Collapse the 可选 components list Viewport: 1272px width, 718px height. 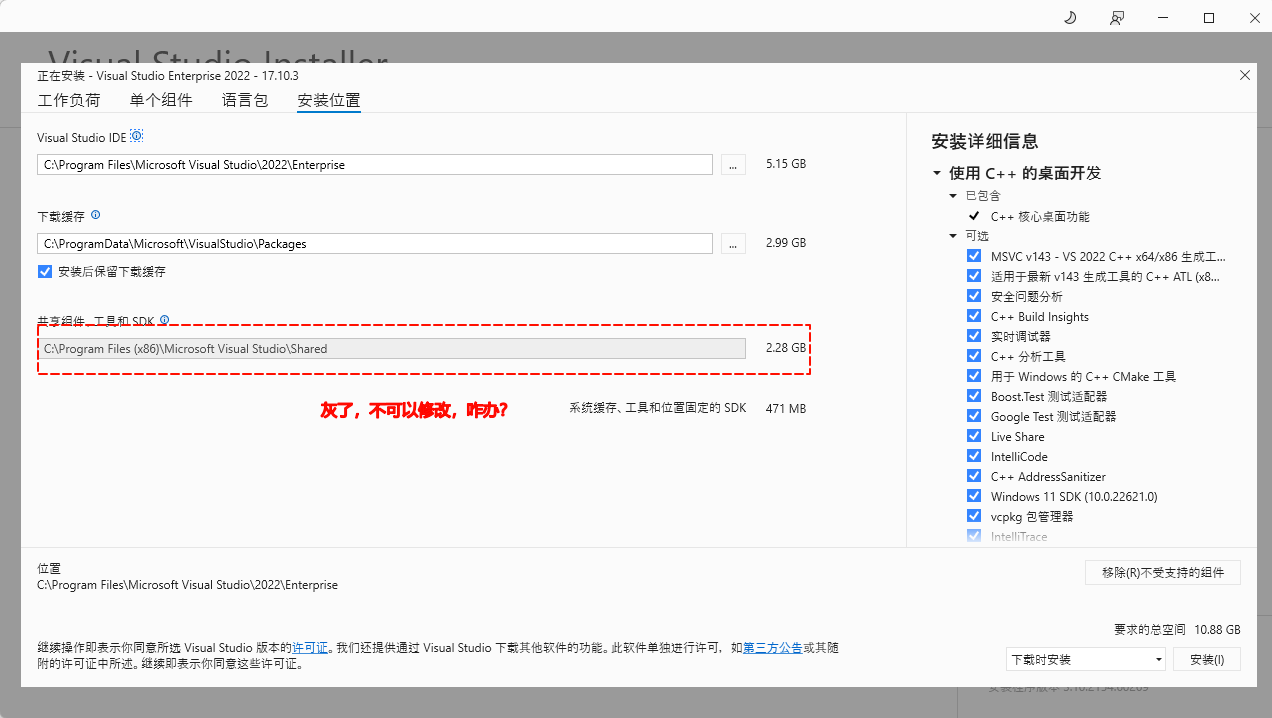click(x=953, y=236)
